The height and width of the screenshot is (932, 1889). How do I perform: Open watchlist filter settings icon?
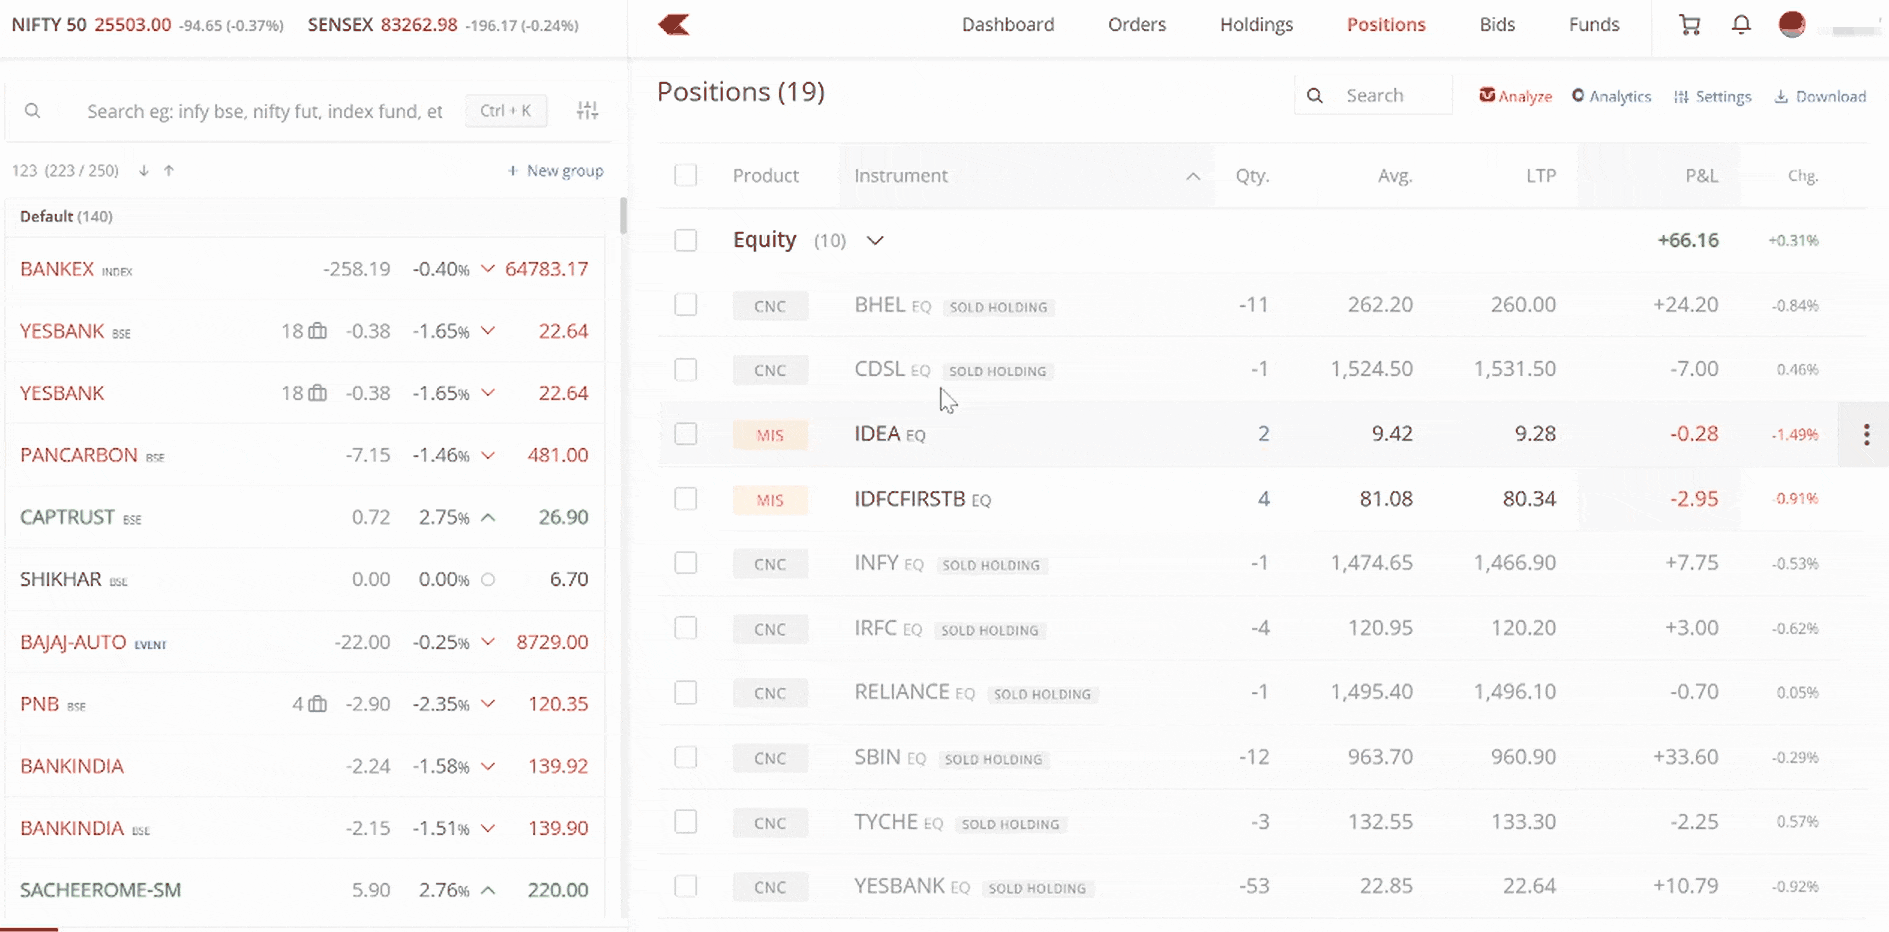click(588, 111)
